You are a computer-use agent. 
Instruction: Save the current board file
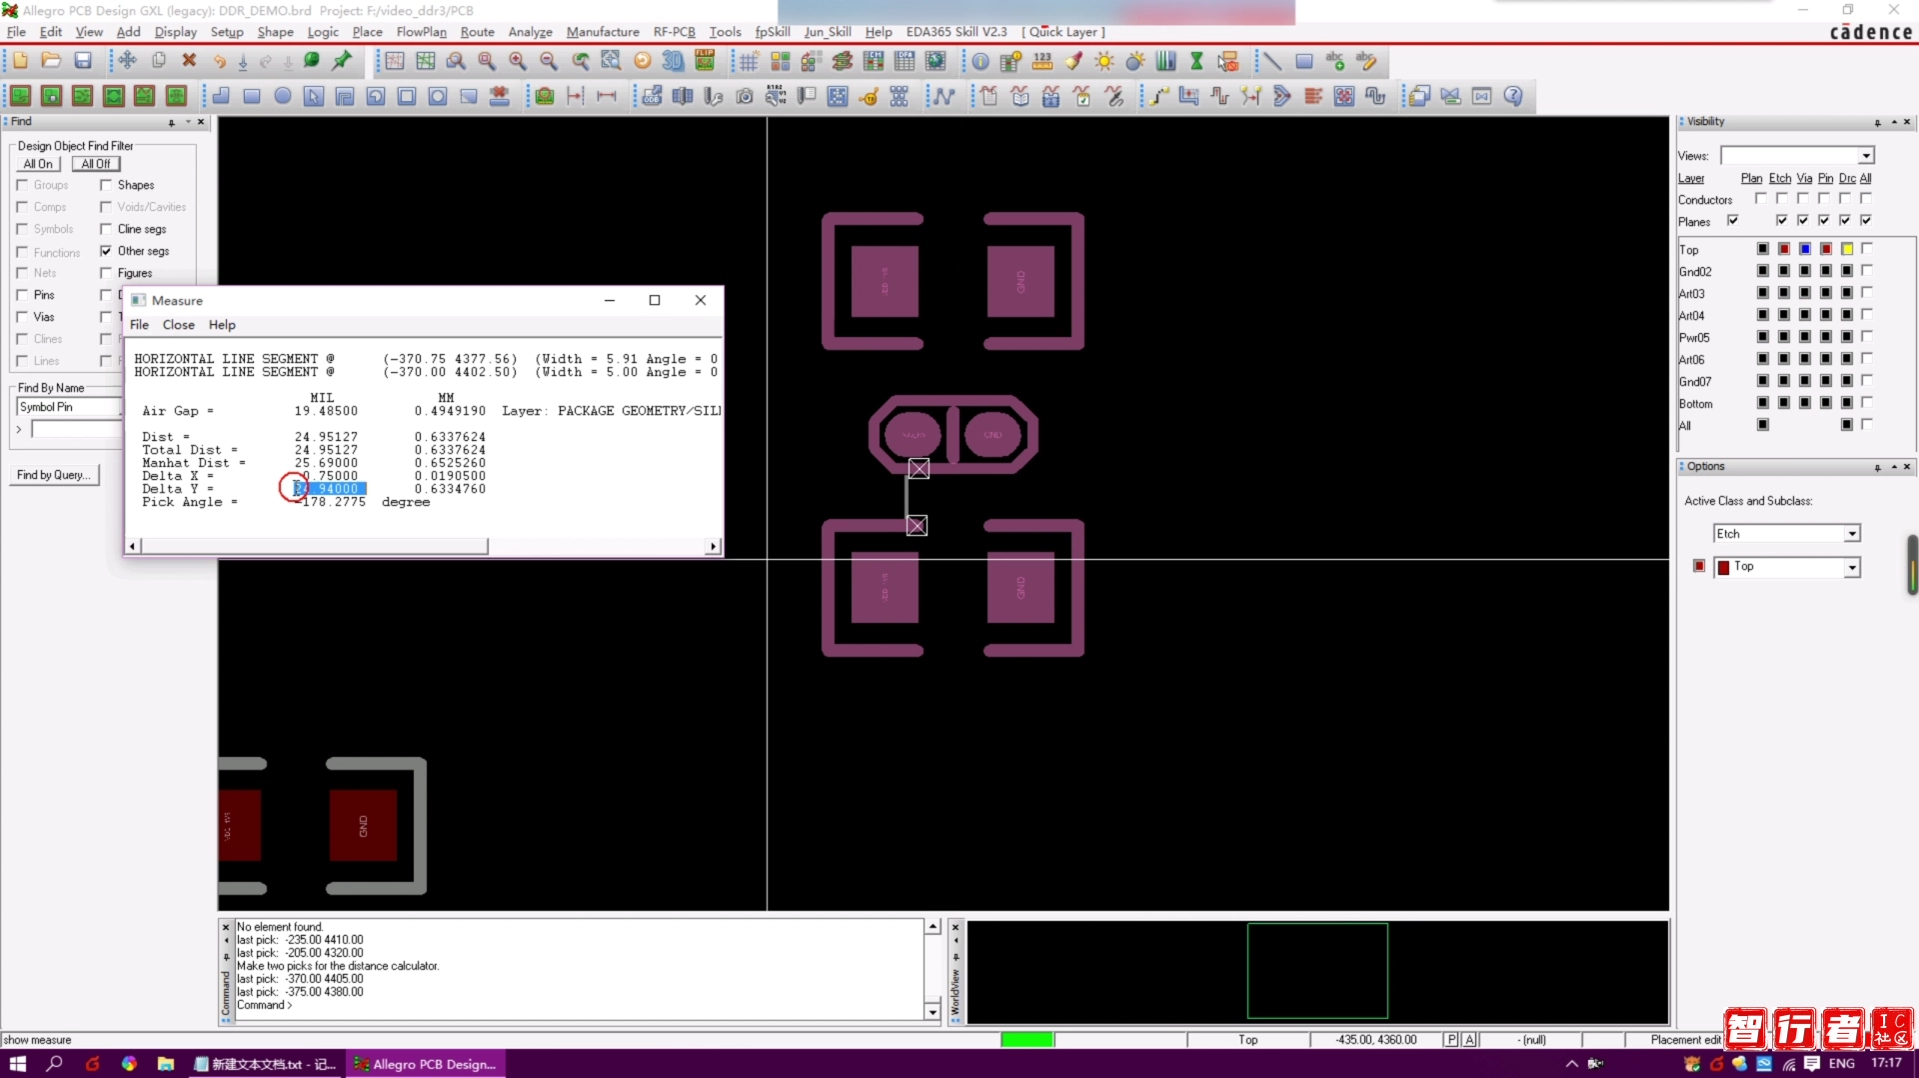[83, 61]
